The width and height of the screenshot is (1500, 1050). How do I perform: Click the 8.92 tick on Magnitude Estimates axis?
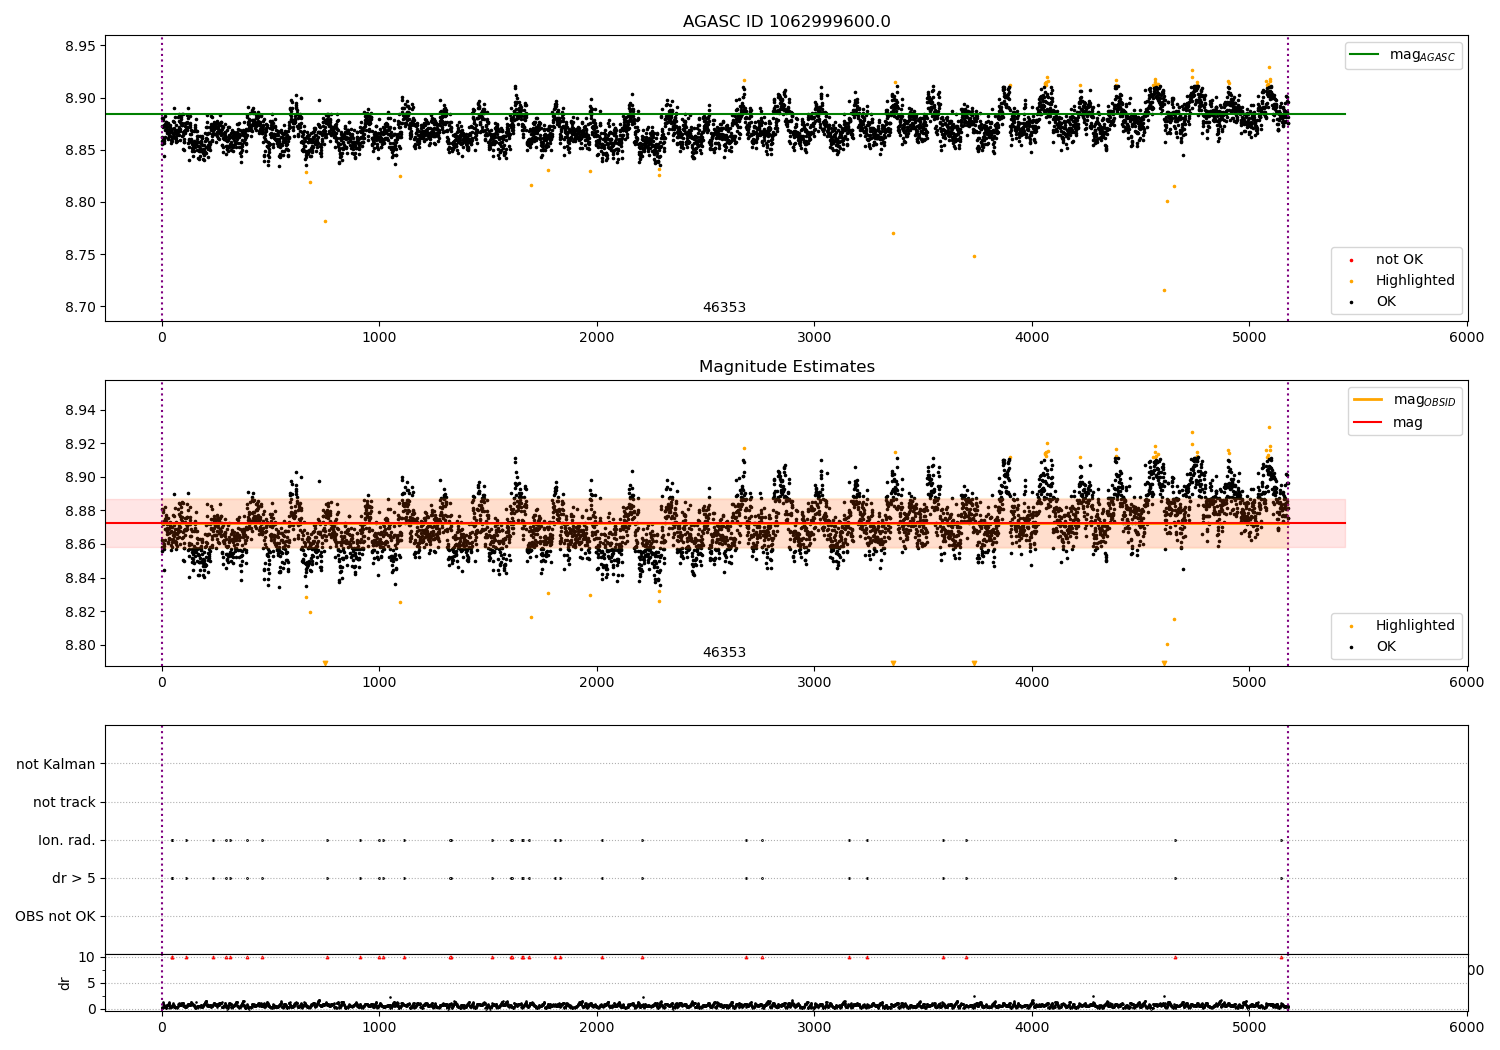tap(80, 444)
